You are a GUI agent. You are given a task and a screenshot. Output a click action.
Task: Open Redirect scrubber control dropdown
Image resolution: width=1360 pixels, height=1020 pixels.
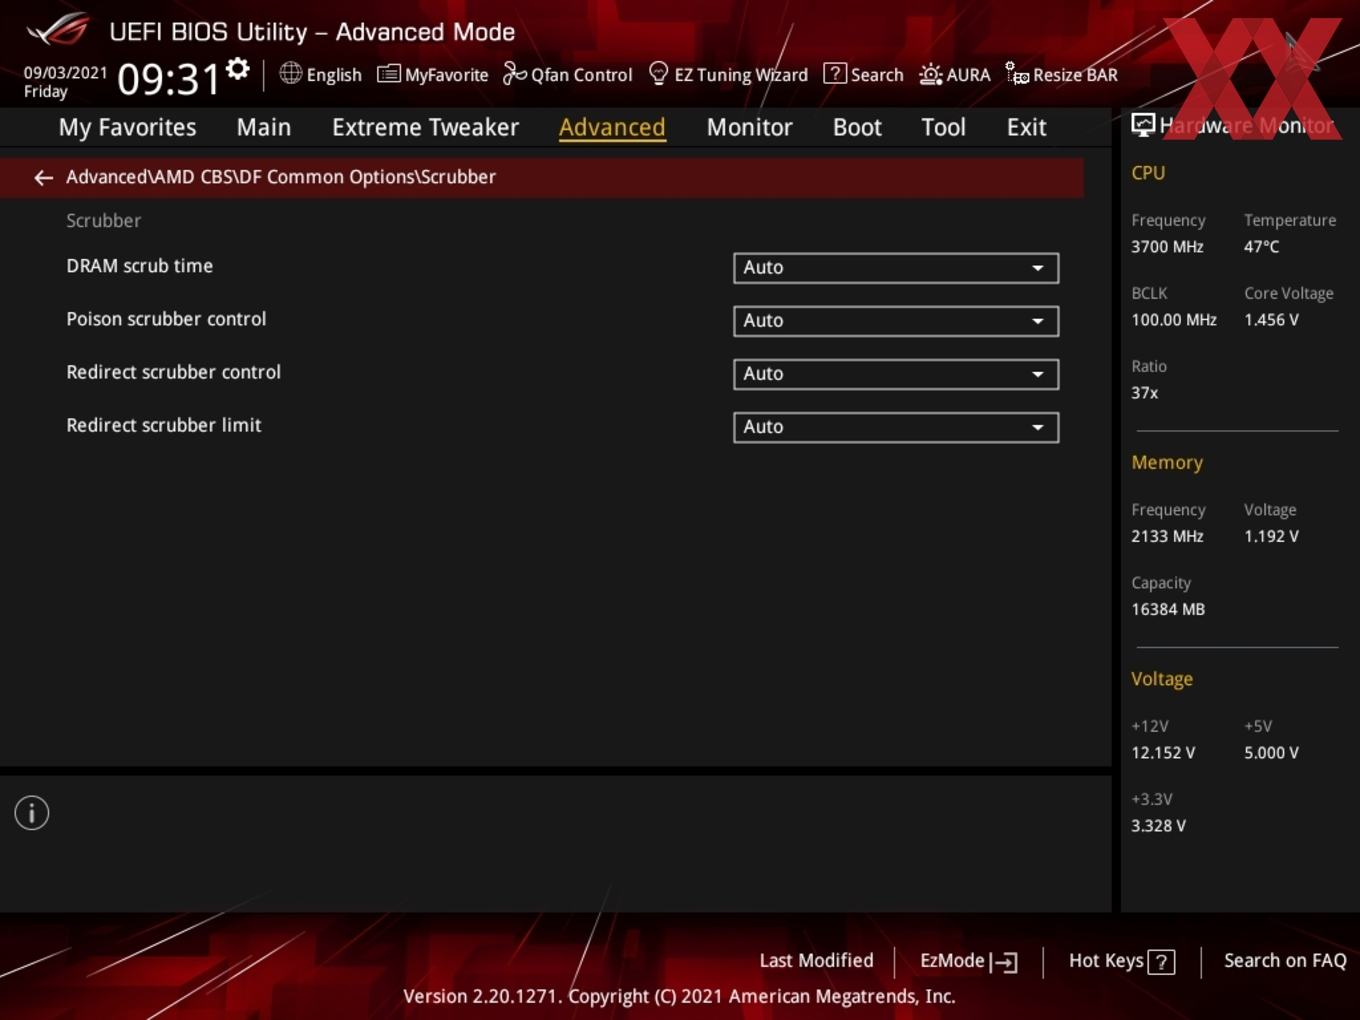pos(896,373)
